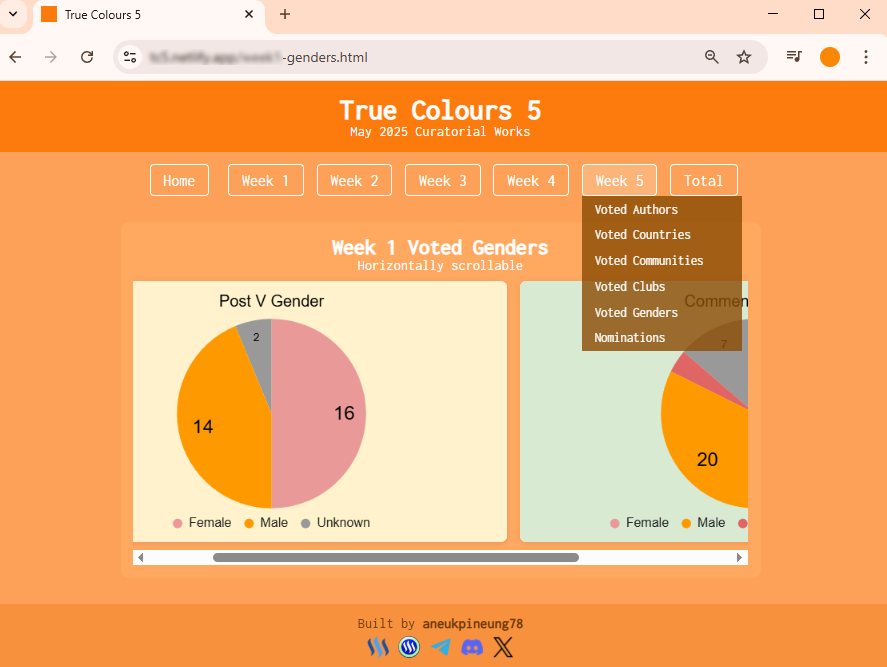Click the Steemit circular logo icon
This screenshot has height=667, width=887.
(409, 647)
